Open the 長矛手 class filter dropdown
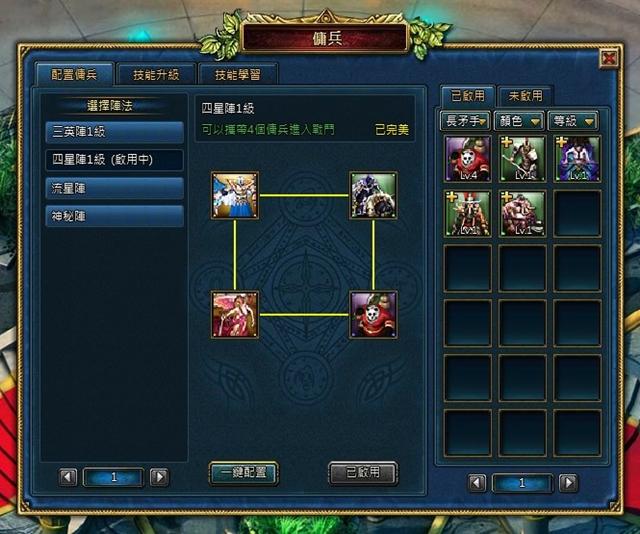 point(465,121)
